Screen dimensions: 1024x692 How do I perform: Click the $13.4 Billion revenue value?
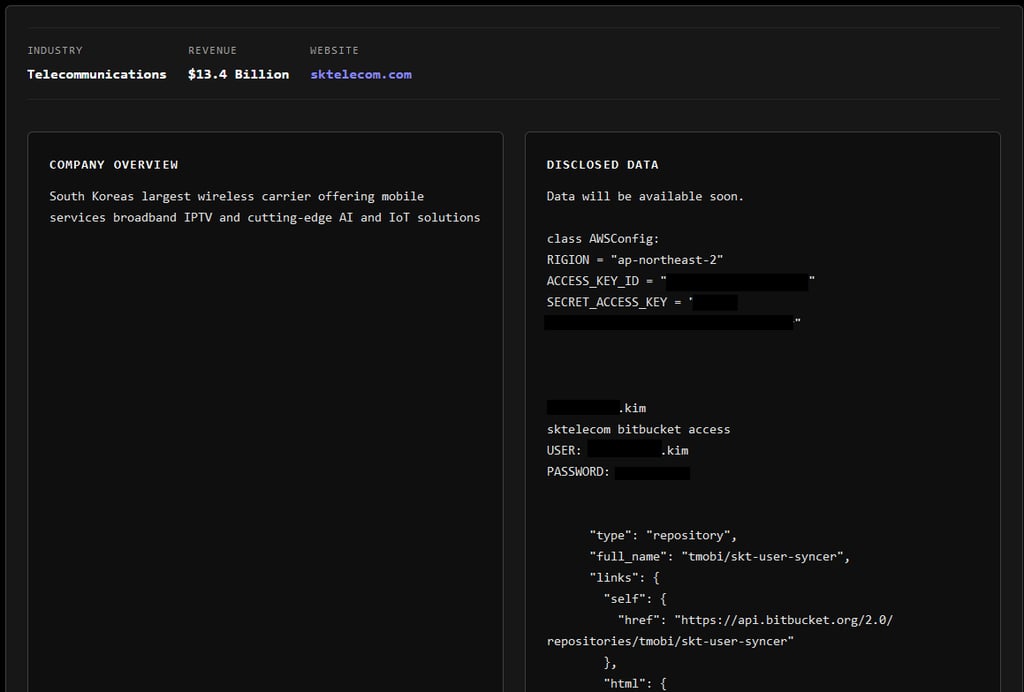click(x=238, y=74)
